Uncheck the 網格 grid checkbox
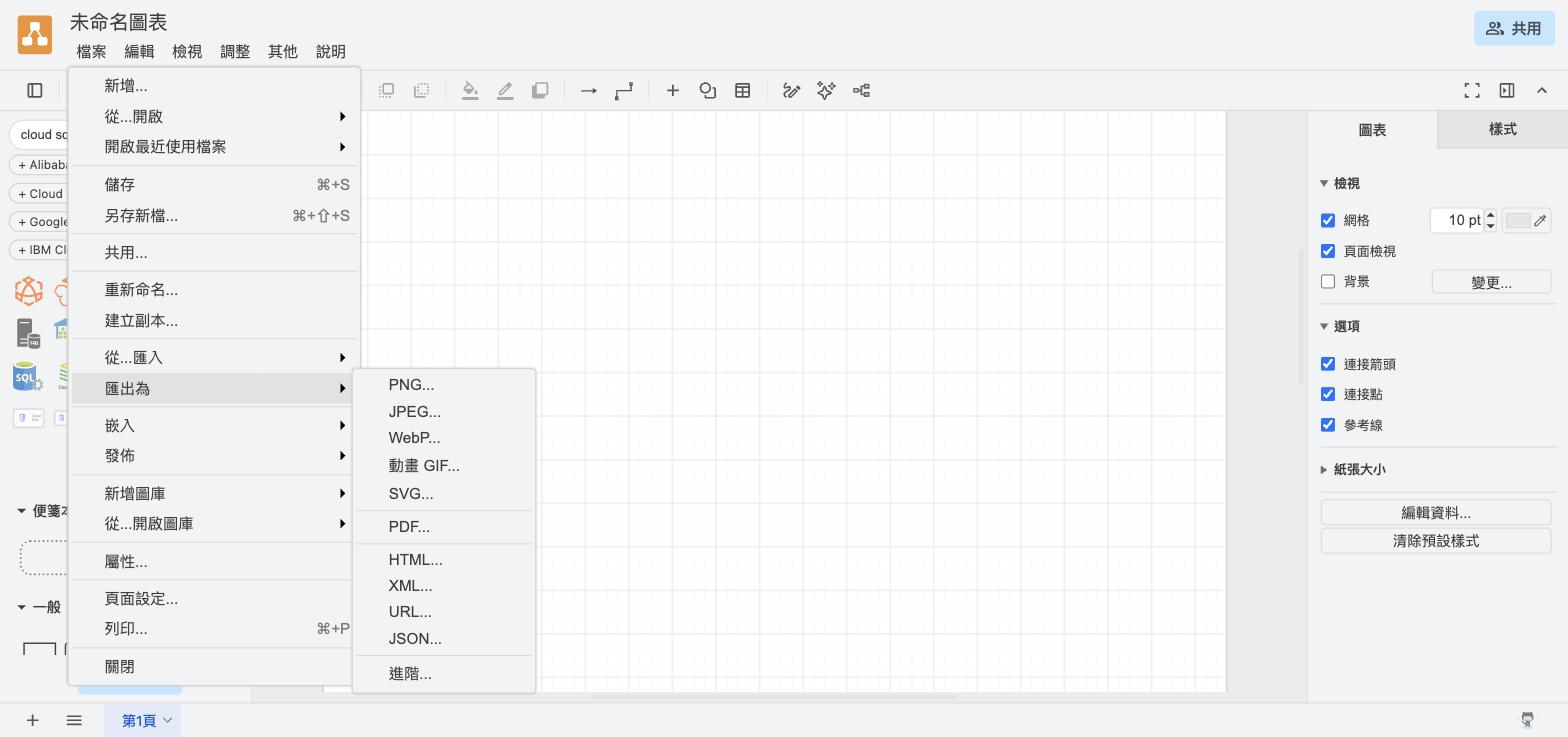 [x=1328, y=221]
